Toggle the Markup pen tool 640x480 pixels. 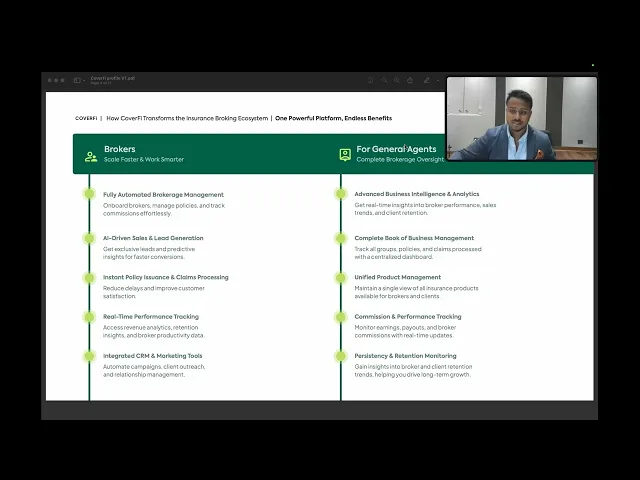[427, 80]
